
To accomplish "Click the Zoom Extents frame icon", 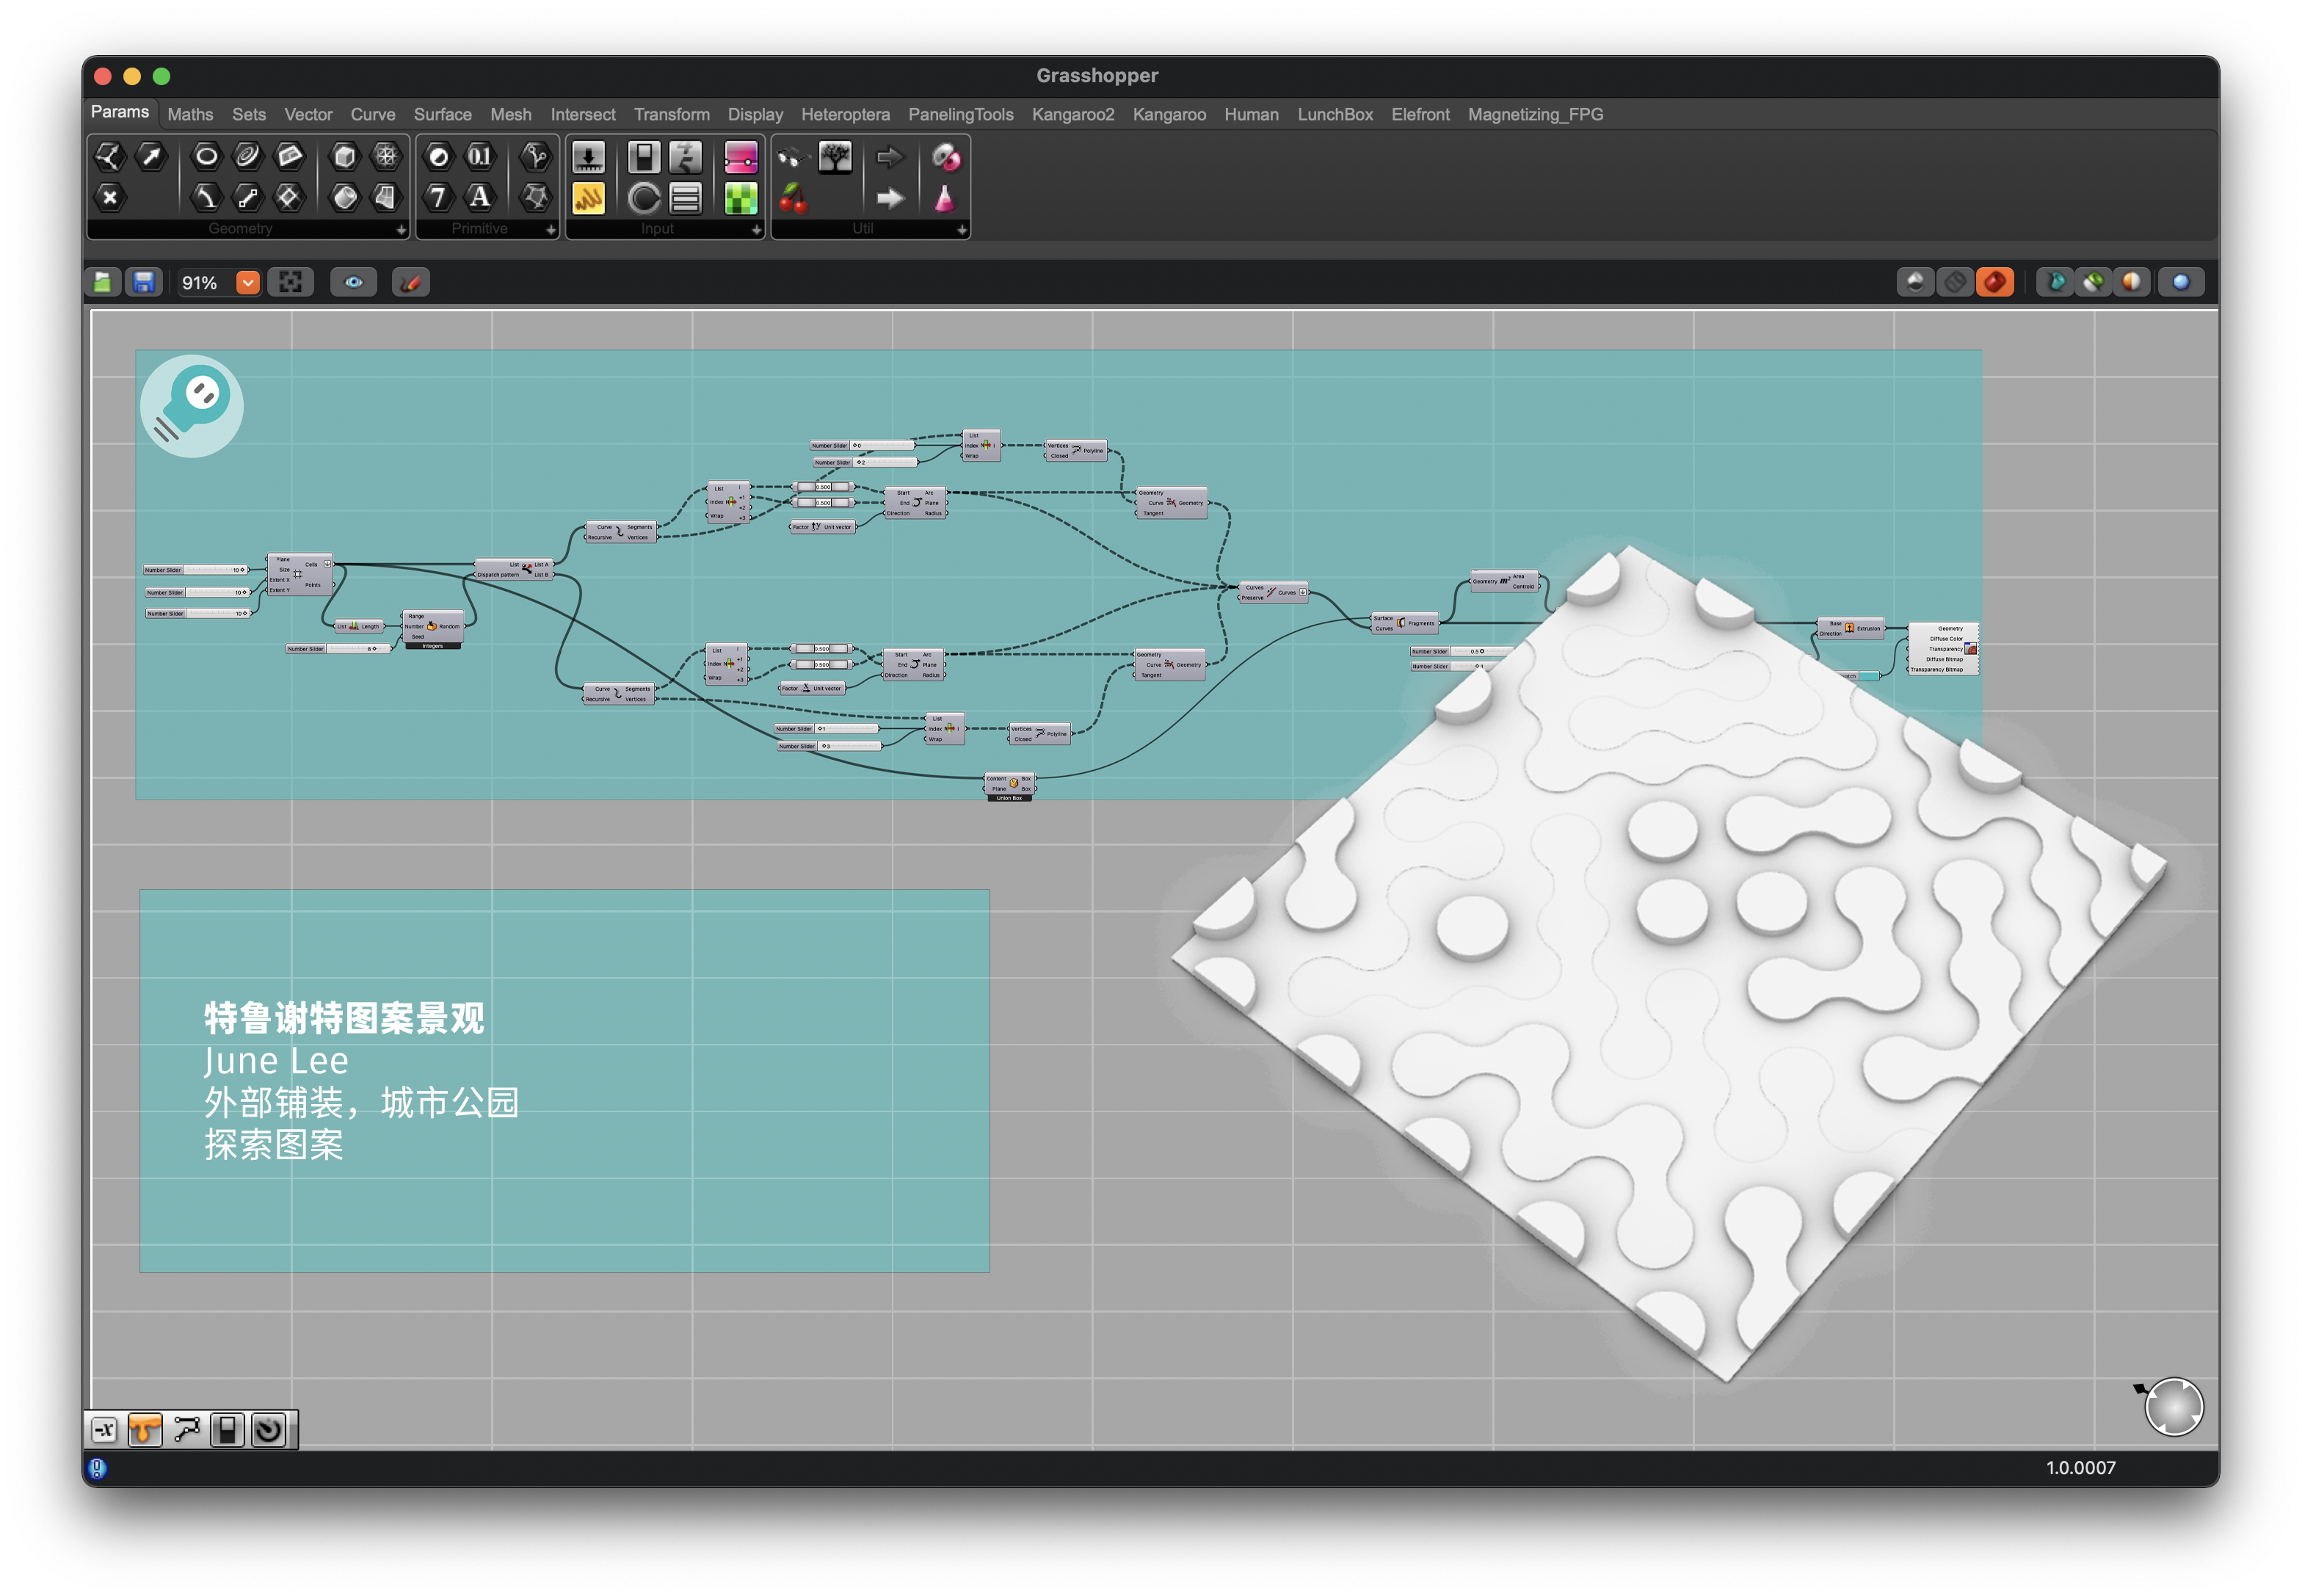I will click(291, 283).
